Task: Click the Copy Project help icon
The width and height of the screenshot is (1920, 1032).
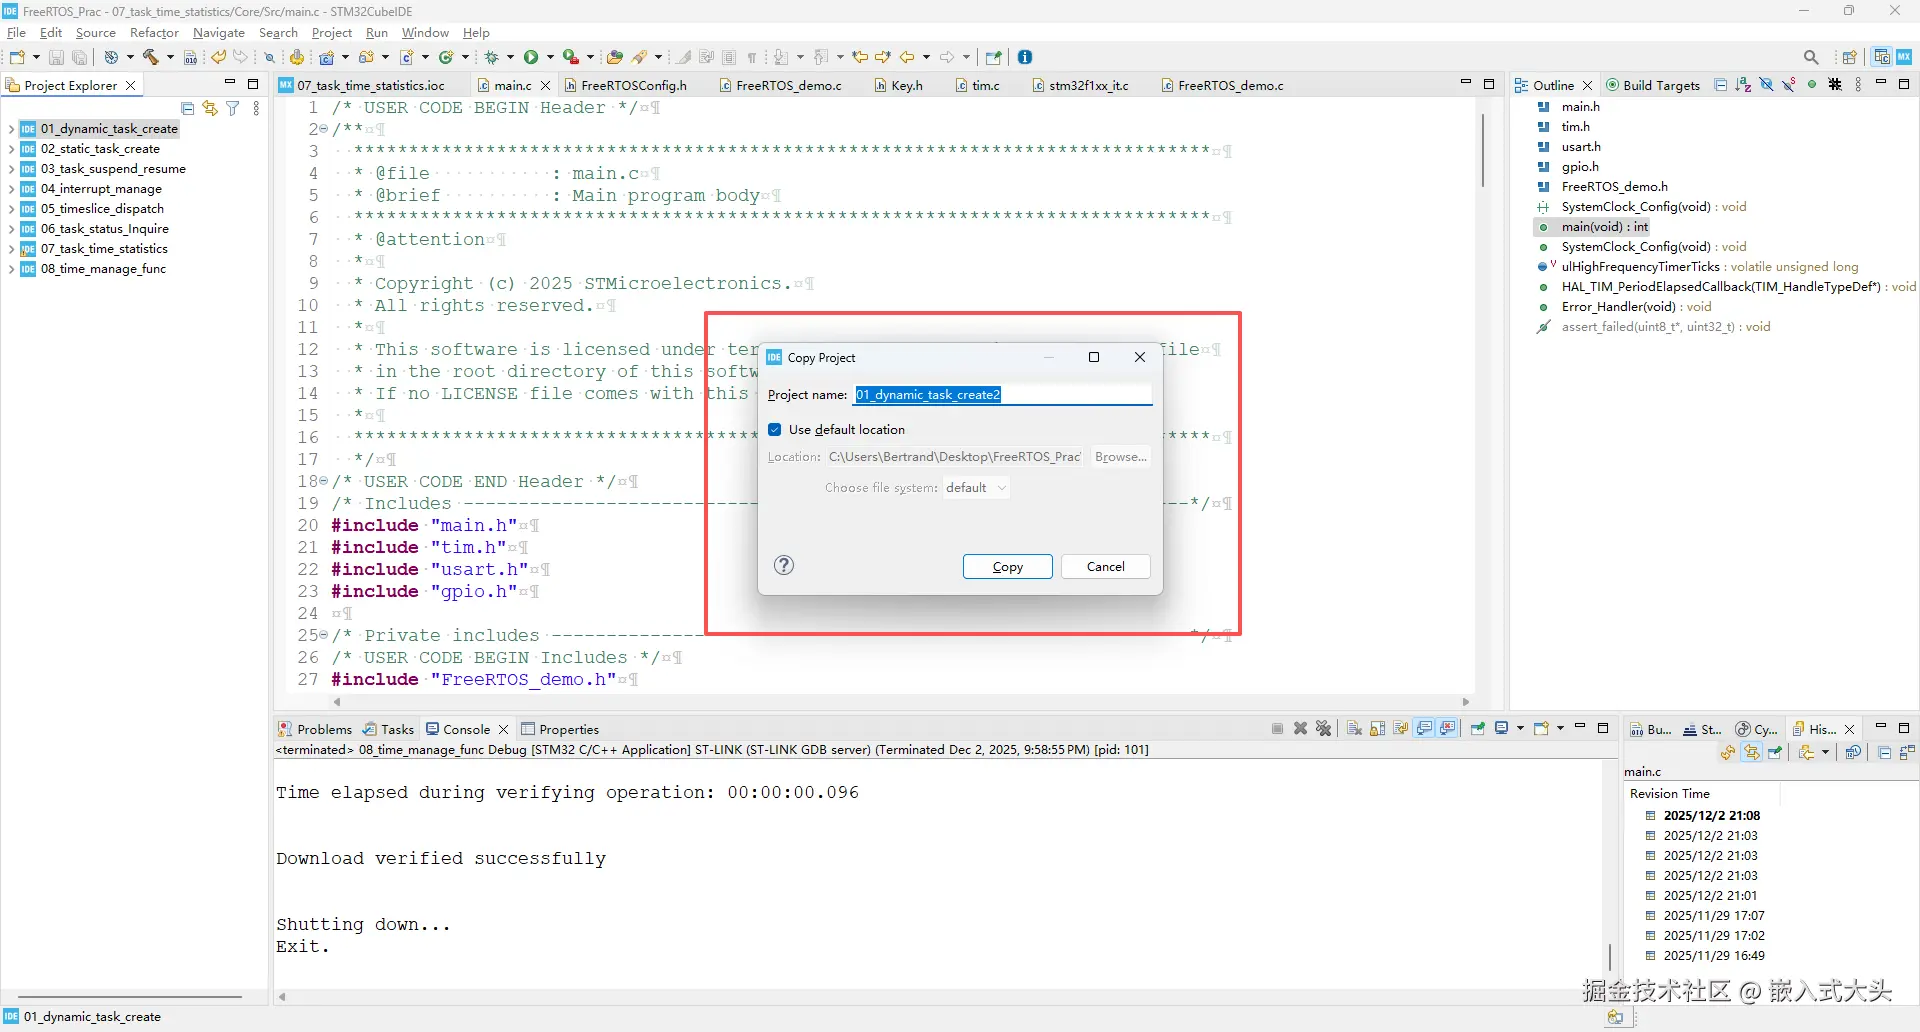Action: 784,566
